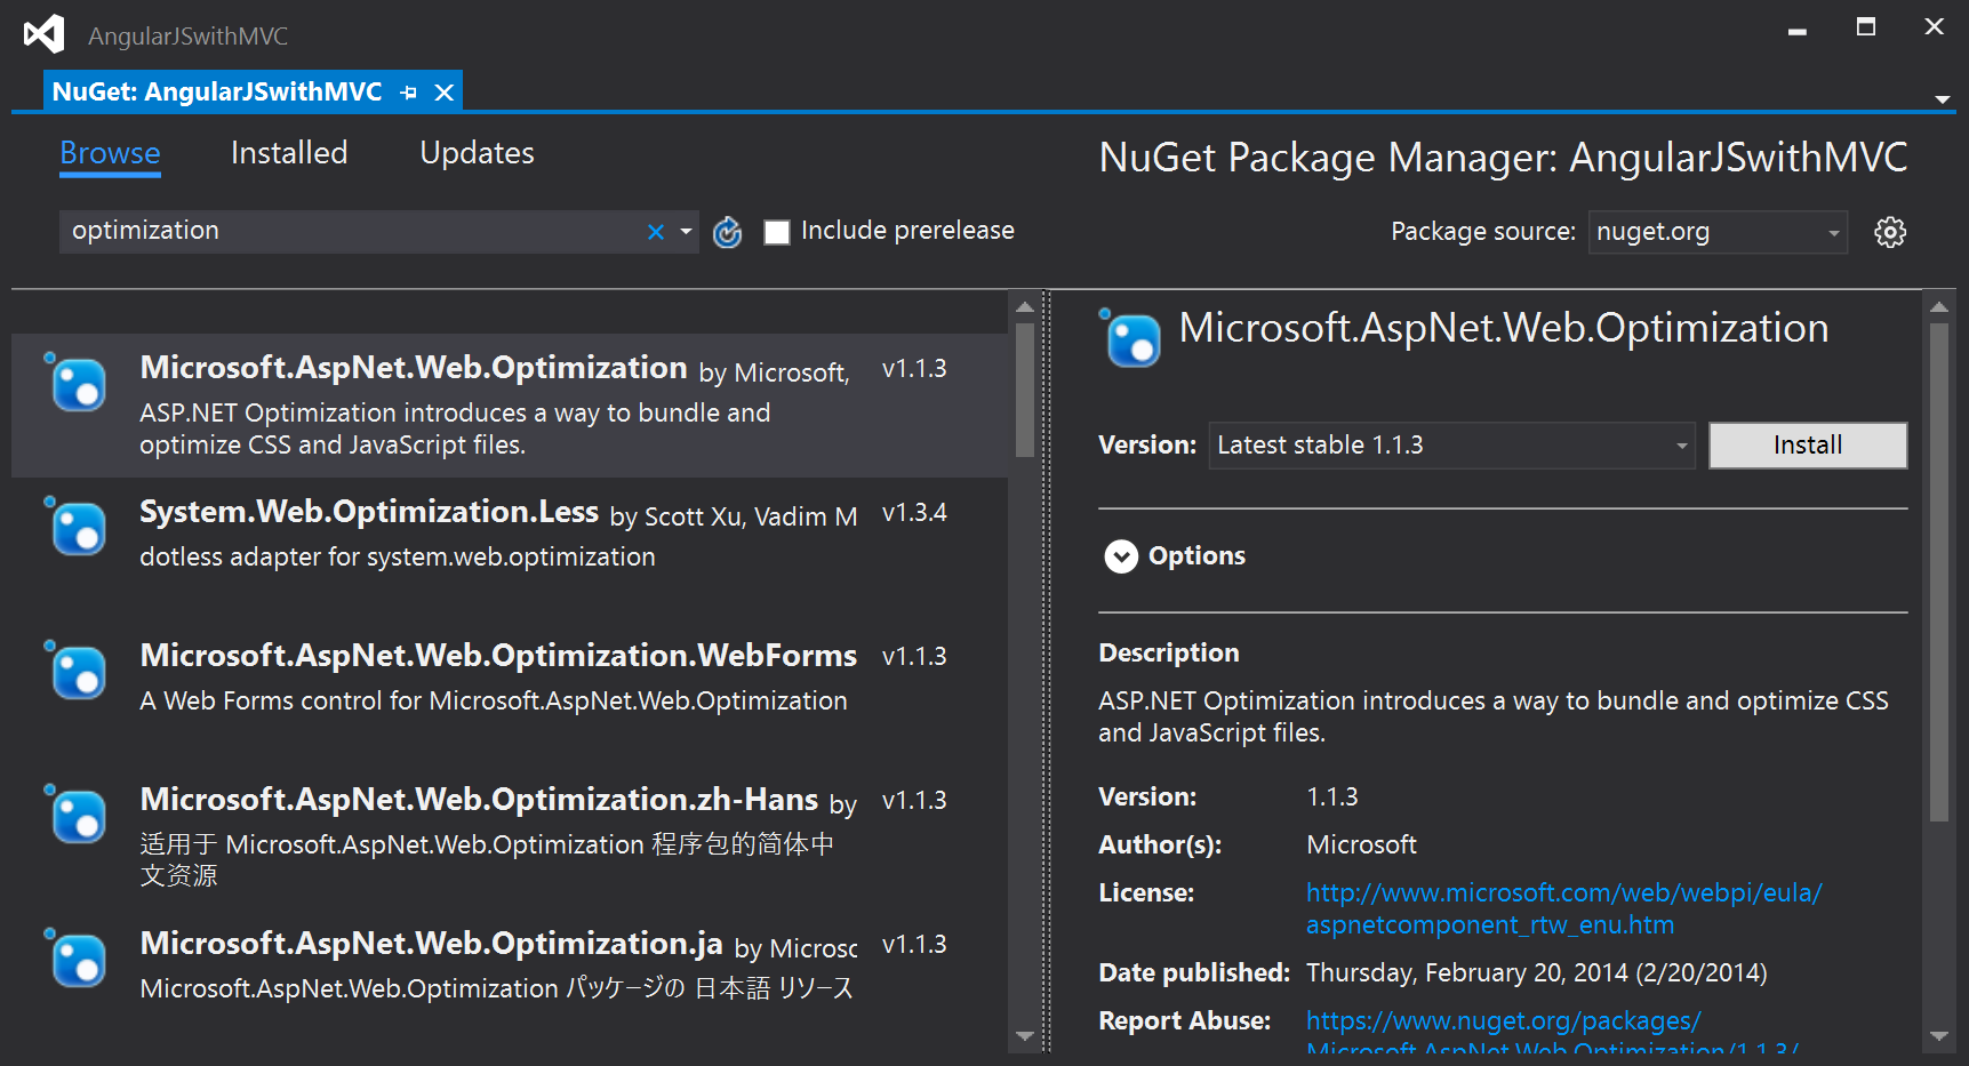Image resolution: width=1969 pixels, height=1066 pixels.
Task: Click v1.3.4 version of System.Web.Optimization.Less
Action: point(914,513)
